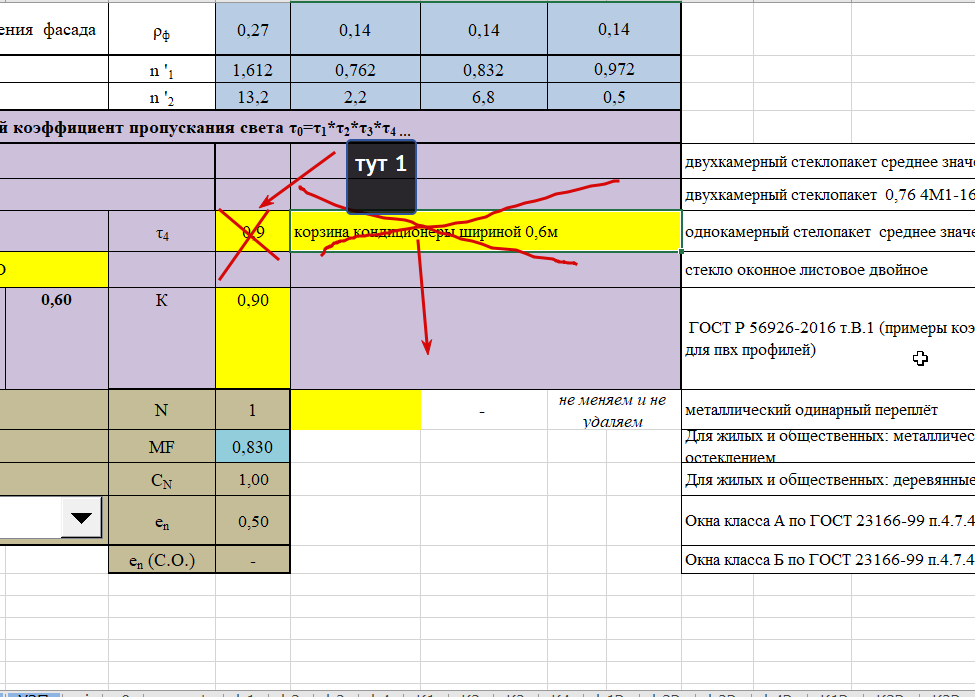
Task: Select the 0,14 cell above 0,762
Action: click(355, 29)
